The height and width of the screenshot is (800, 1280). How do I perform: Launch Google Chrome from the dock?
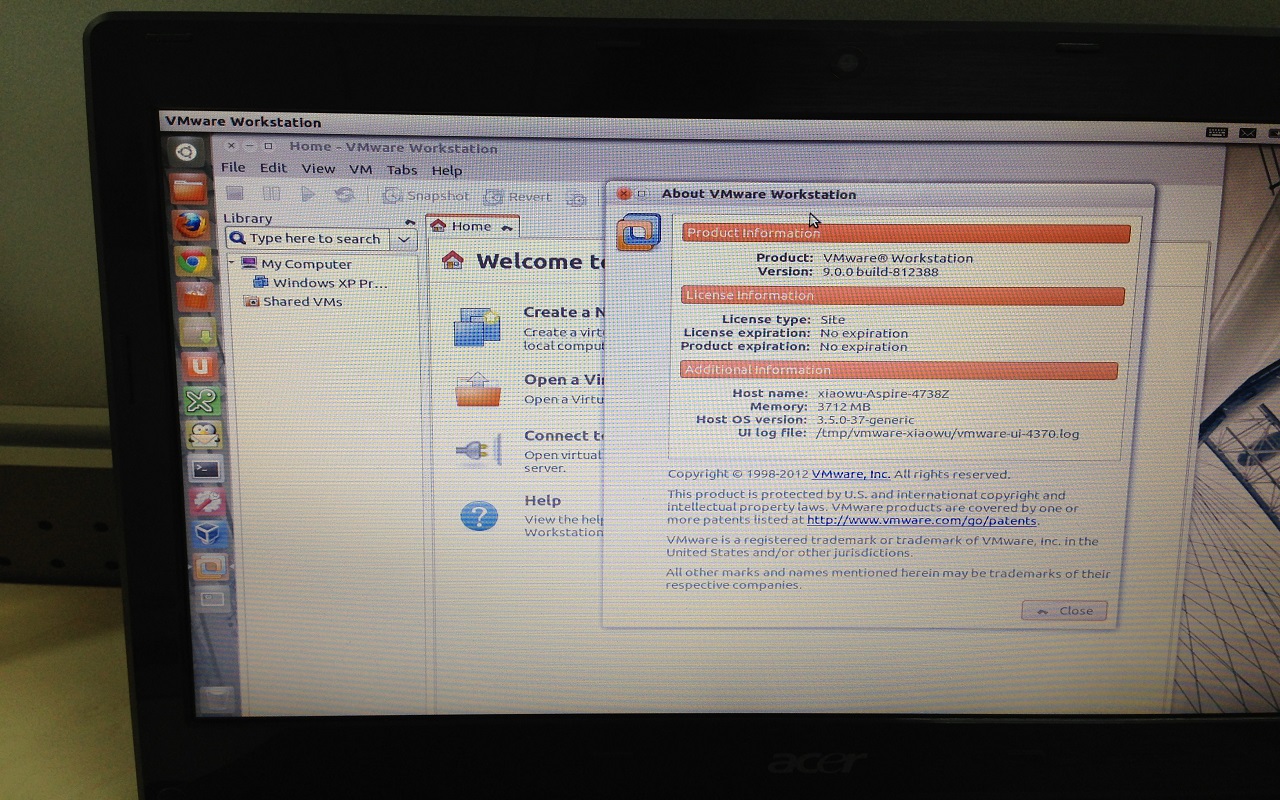coord(194,262)
